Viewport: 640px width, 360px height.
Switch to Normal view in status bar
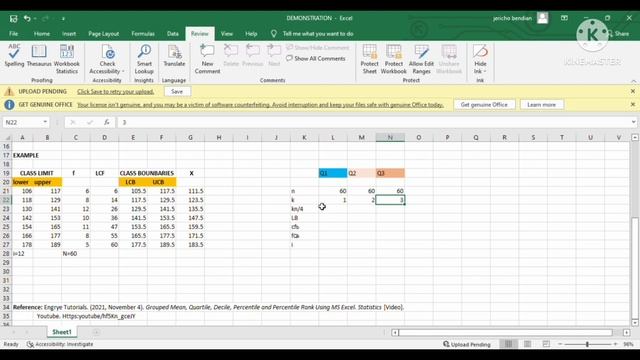coord(508,344)
